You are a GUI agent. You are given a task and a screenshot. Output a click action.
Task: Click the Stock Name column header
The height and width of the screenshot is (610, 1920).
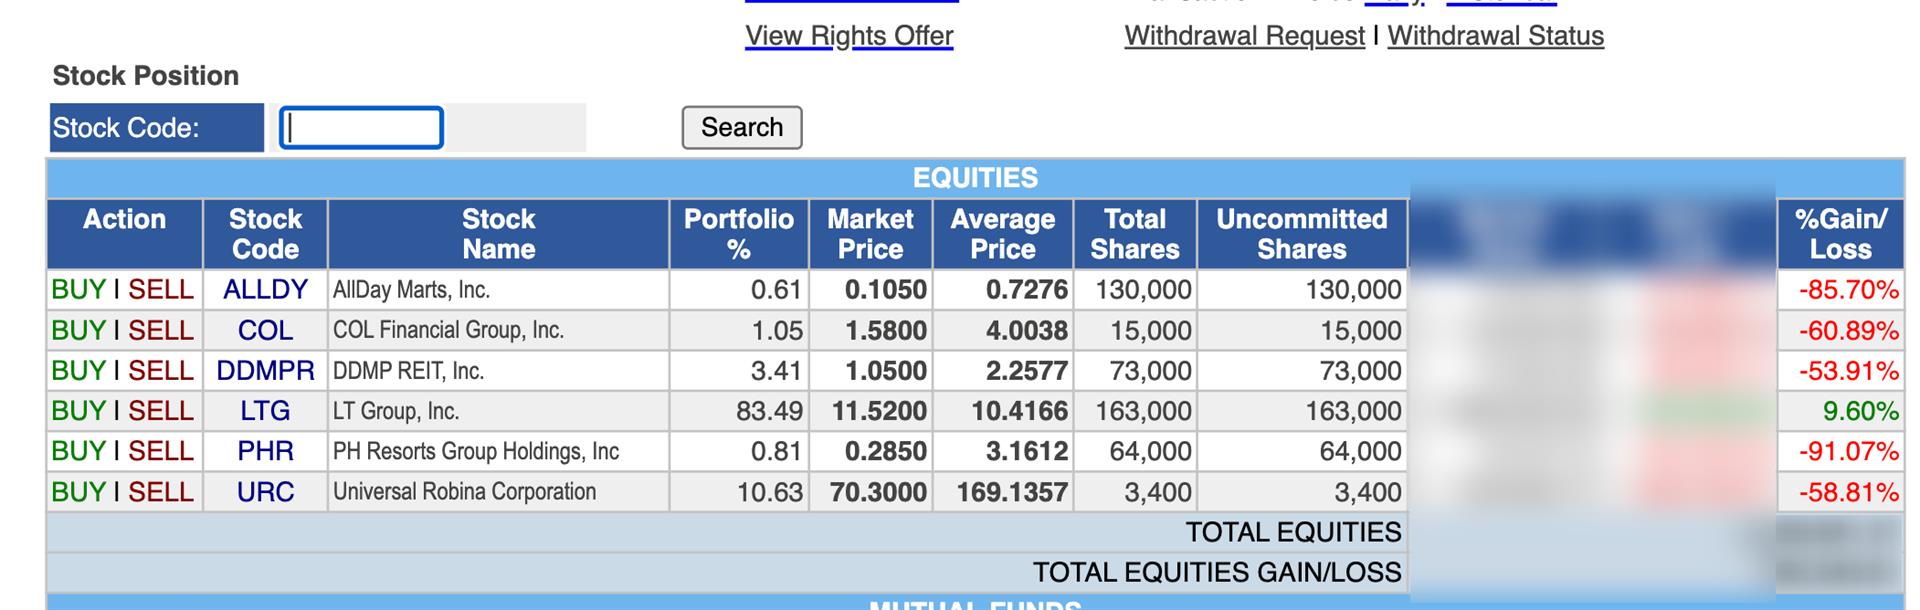pos(498,234)
